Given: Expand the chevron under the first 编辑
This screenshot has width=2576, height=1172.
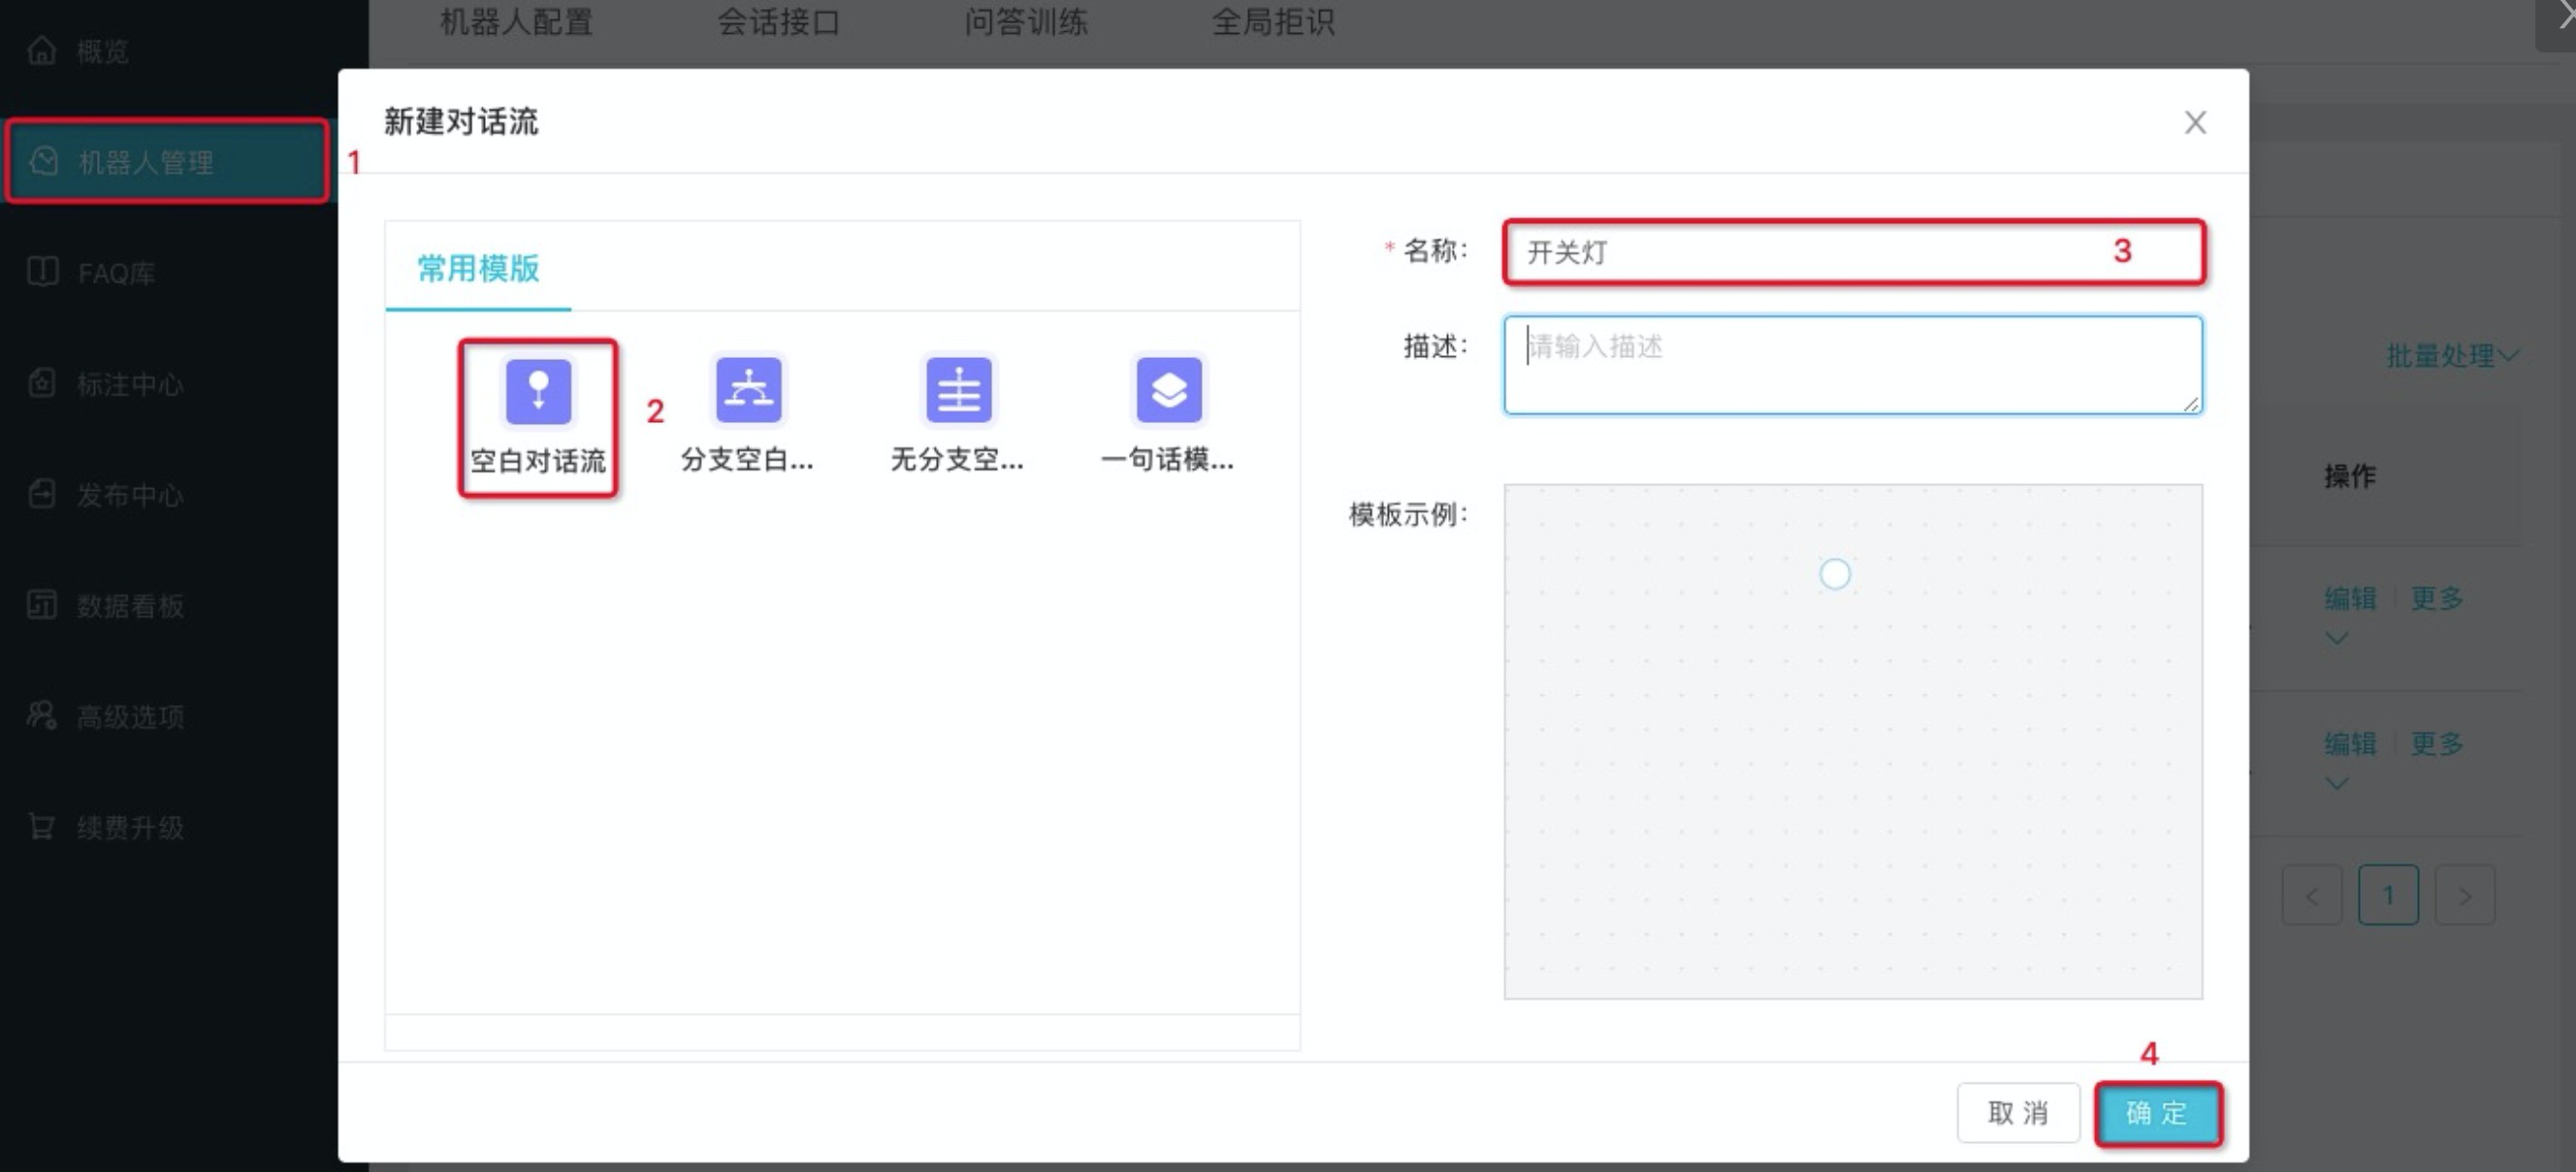Looking at the screenshot, I should [2336, 638].
